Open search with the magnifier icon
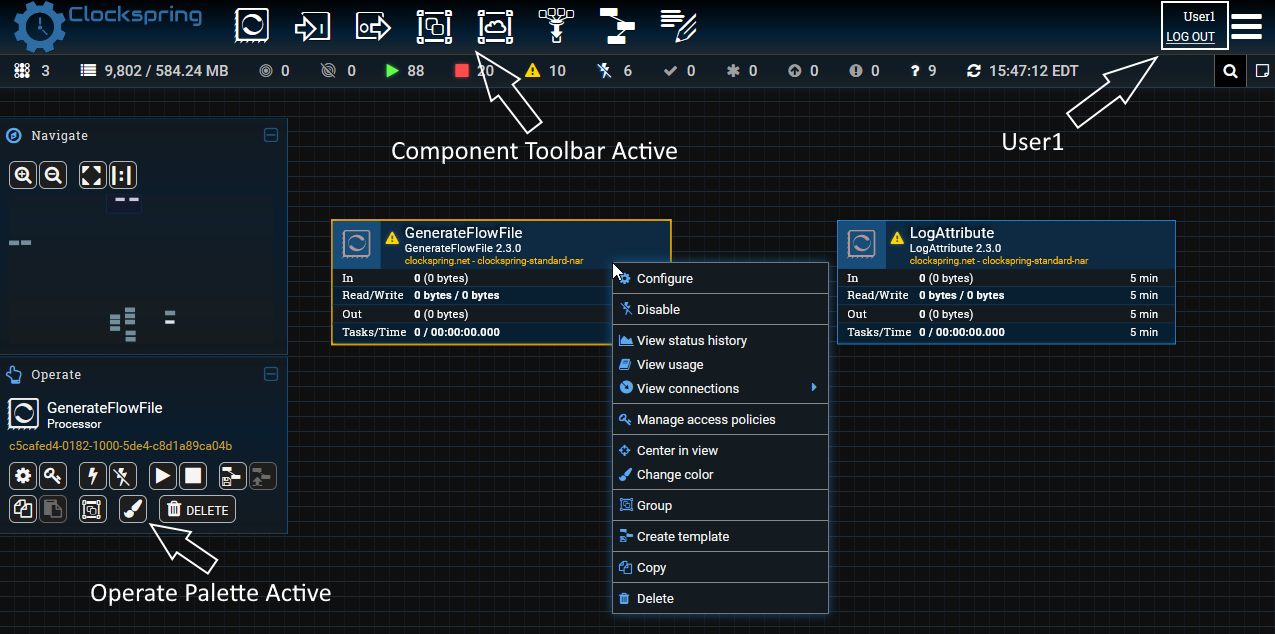The width and height of the screenshot is (1275, 634). [x=1229, y=70]
